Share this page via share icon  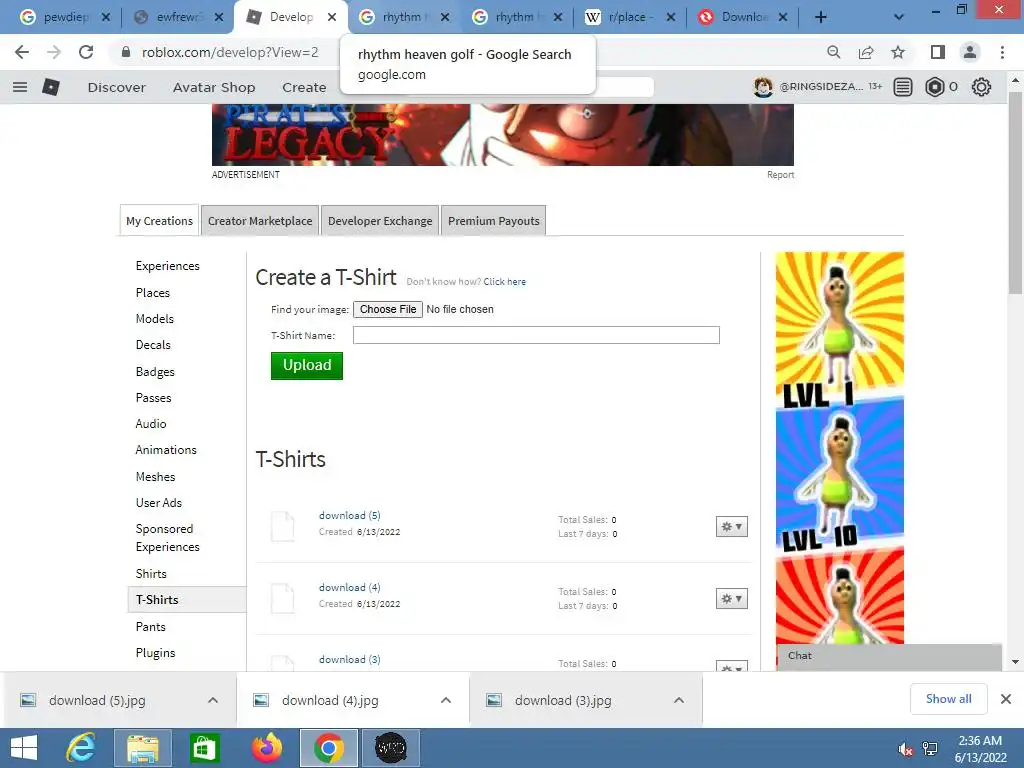pyautogui.click(x=866, y=52)
